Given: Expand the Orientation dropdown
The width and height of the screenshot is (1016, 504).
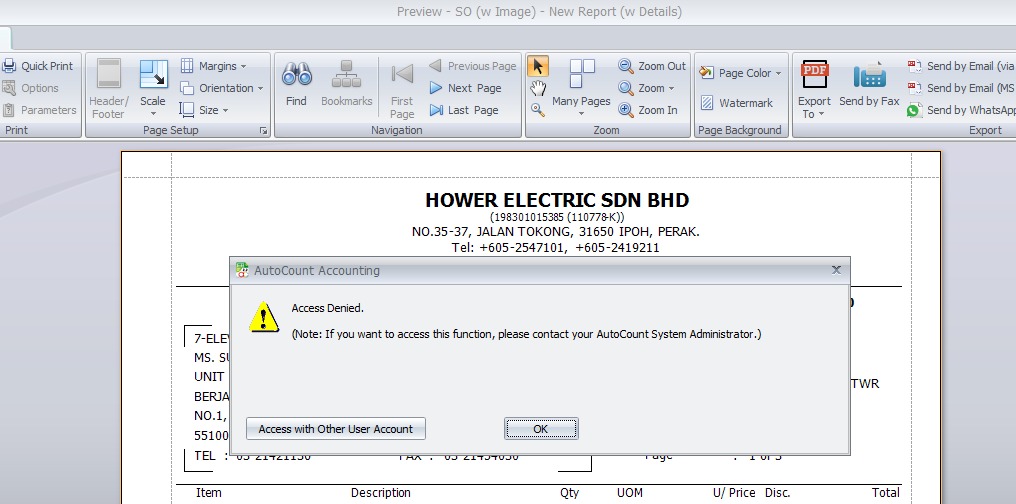Looking at the screenshot, I should tap(222, 88).
